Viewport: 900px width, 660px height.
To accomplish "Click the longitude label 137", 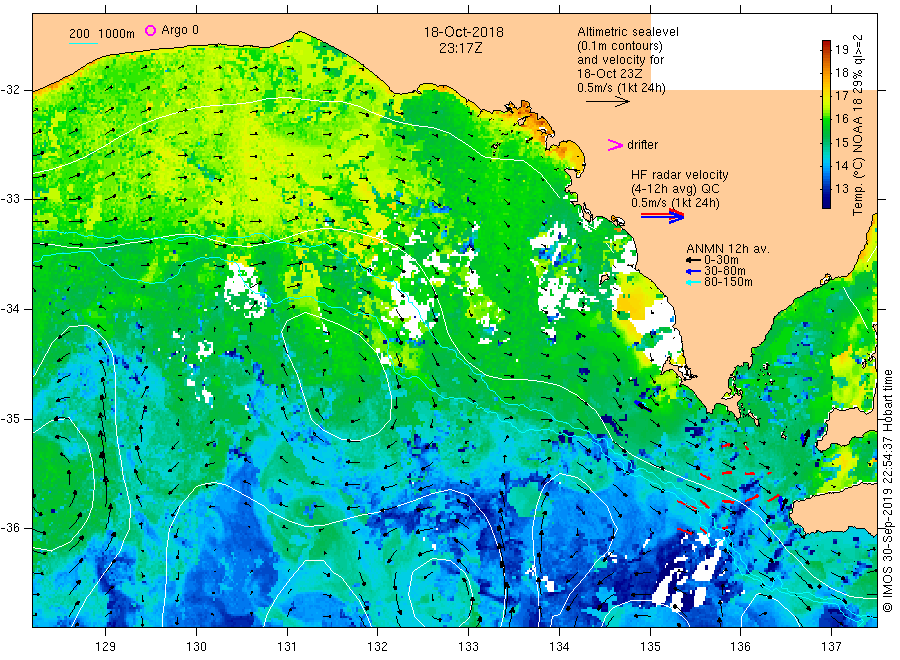I will (831, 647).
